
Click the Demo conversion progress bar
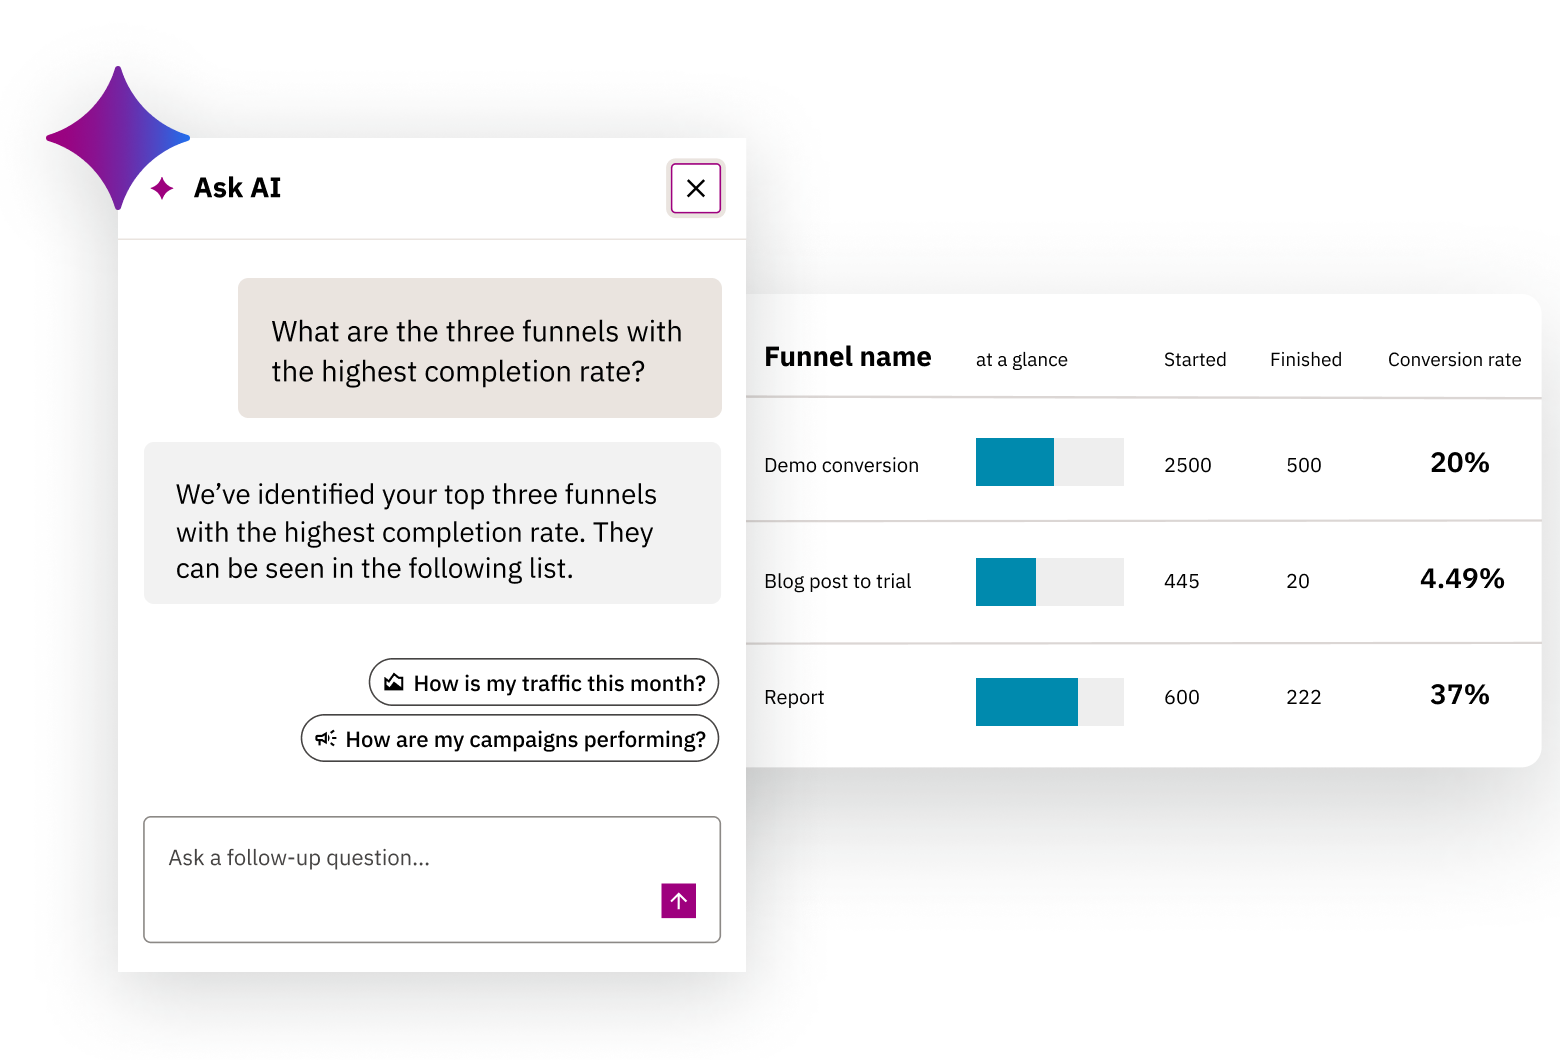[1049, 461]
